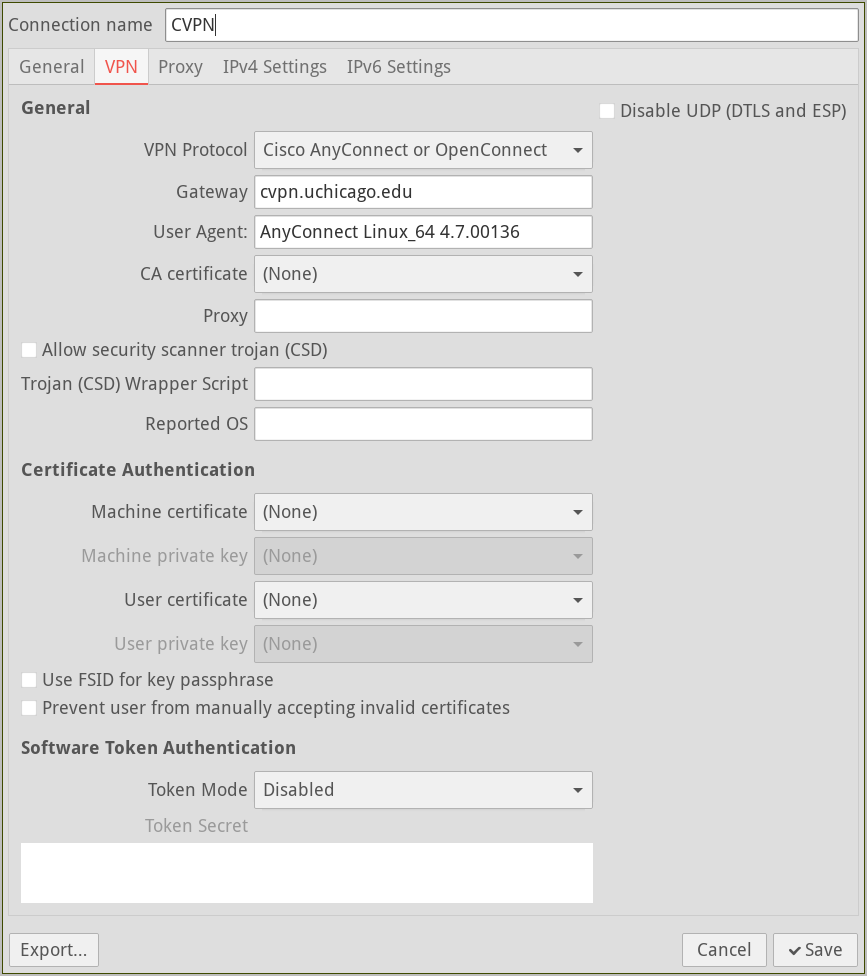Click the Gateway input field
The image size is (867, 976).
(x=423, y=192)
